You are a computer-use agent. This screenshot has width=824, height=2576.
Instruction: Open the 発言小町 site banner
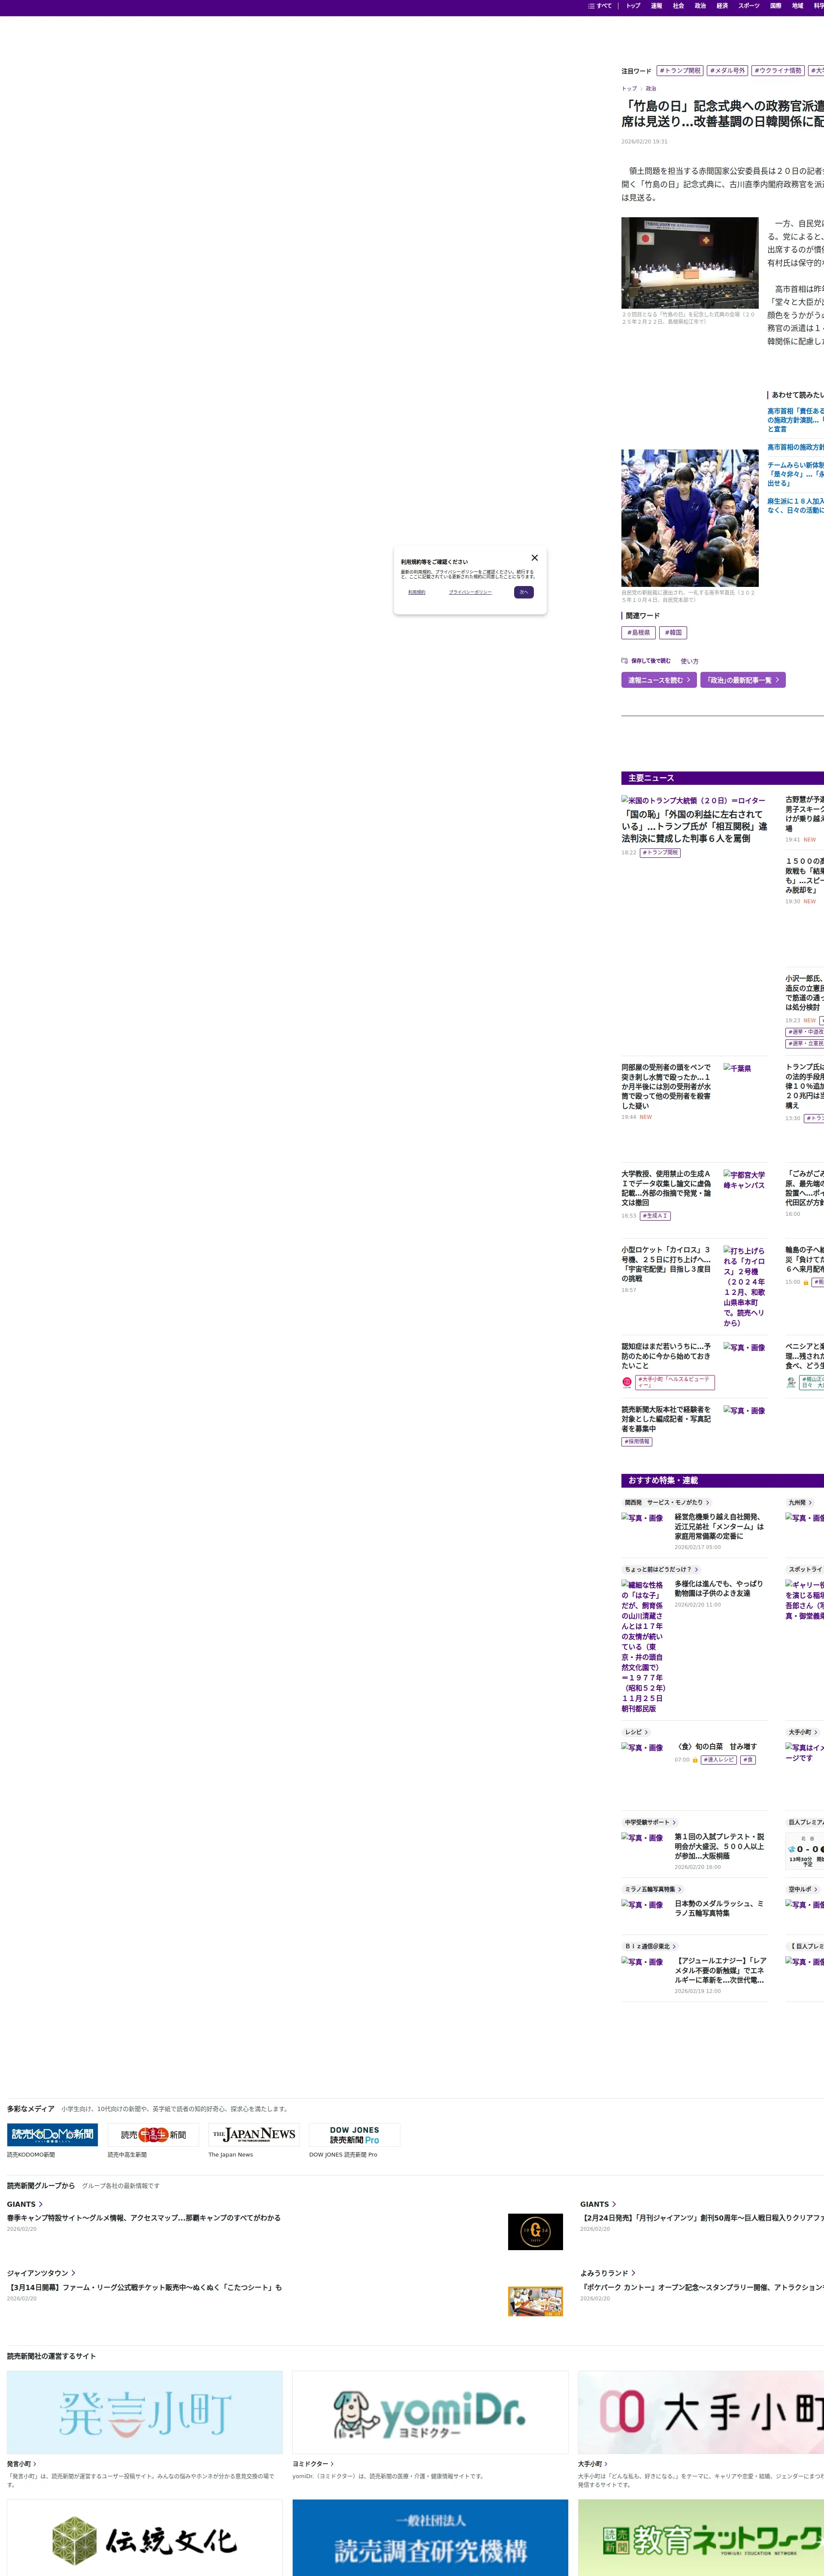tap(145, 2412)
